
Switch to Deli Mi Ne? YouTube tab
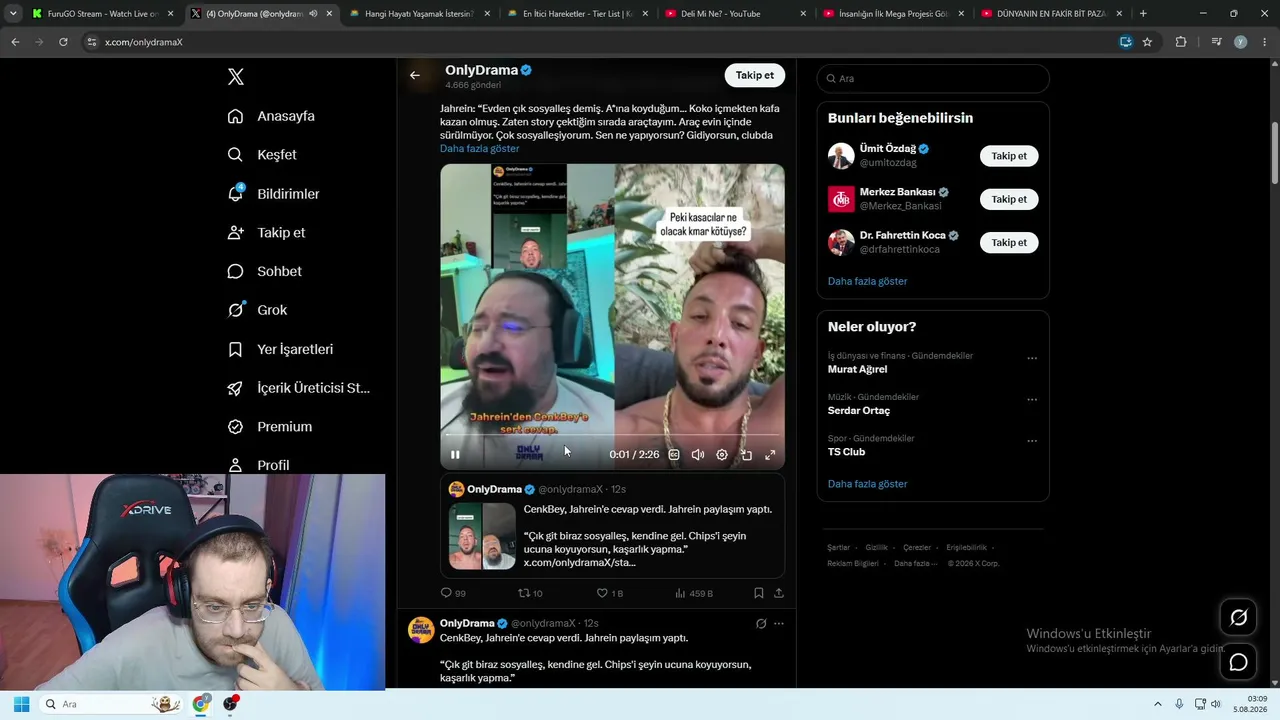click(735, 14)
